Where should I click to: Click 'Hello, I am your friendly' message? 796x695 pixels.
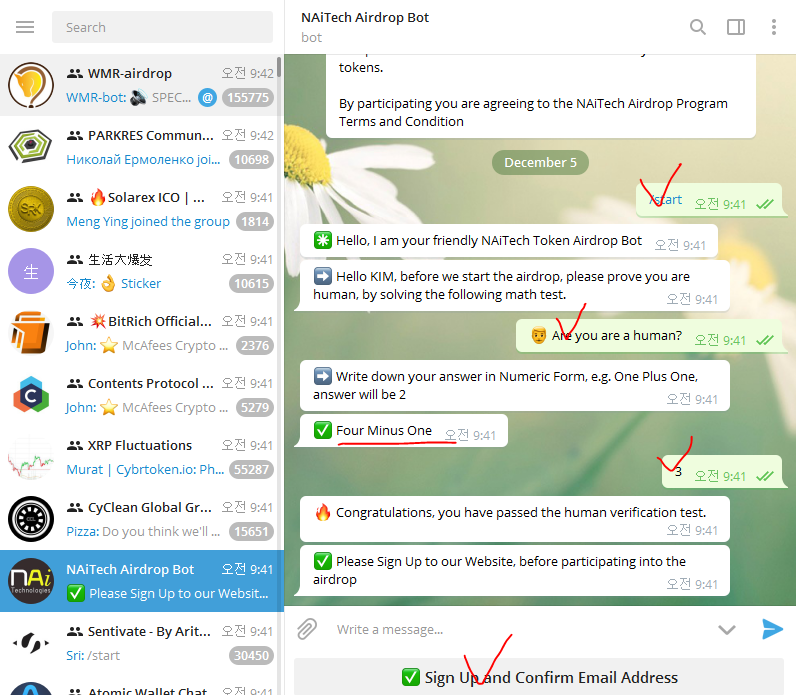pos(509,241)
